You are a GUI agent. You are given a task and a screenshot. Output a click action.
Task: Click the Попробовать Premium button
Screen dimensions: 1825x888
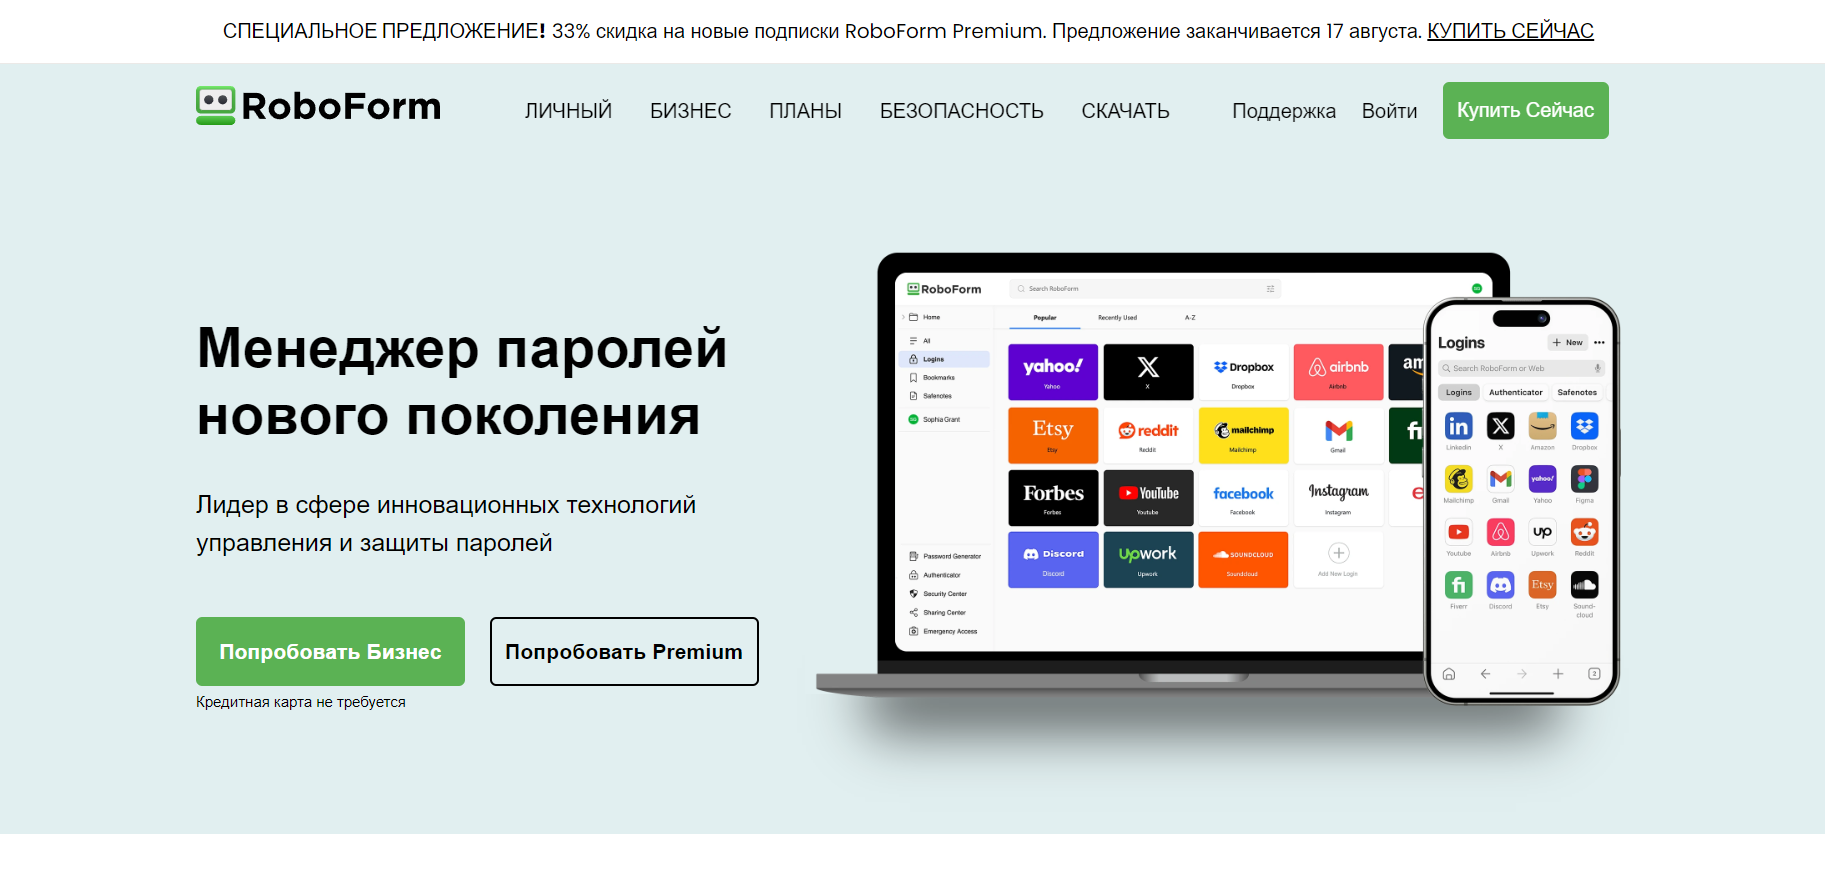624,651
